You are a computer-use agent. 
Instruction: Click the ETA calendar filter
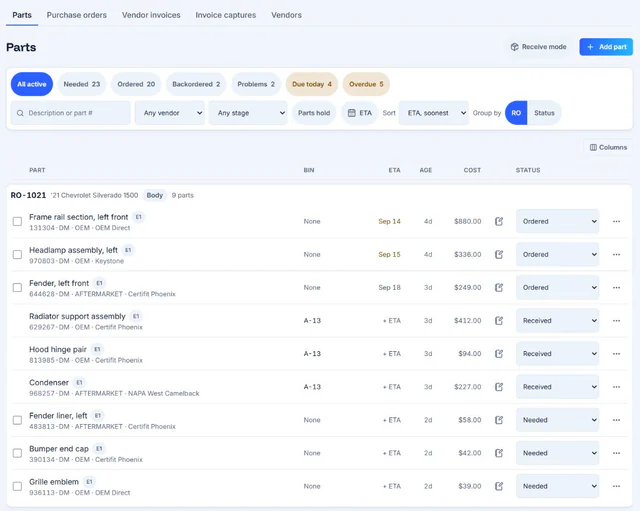click(x=360, y=113)
